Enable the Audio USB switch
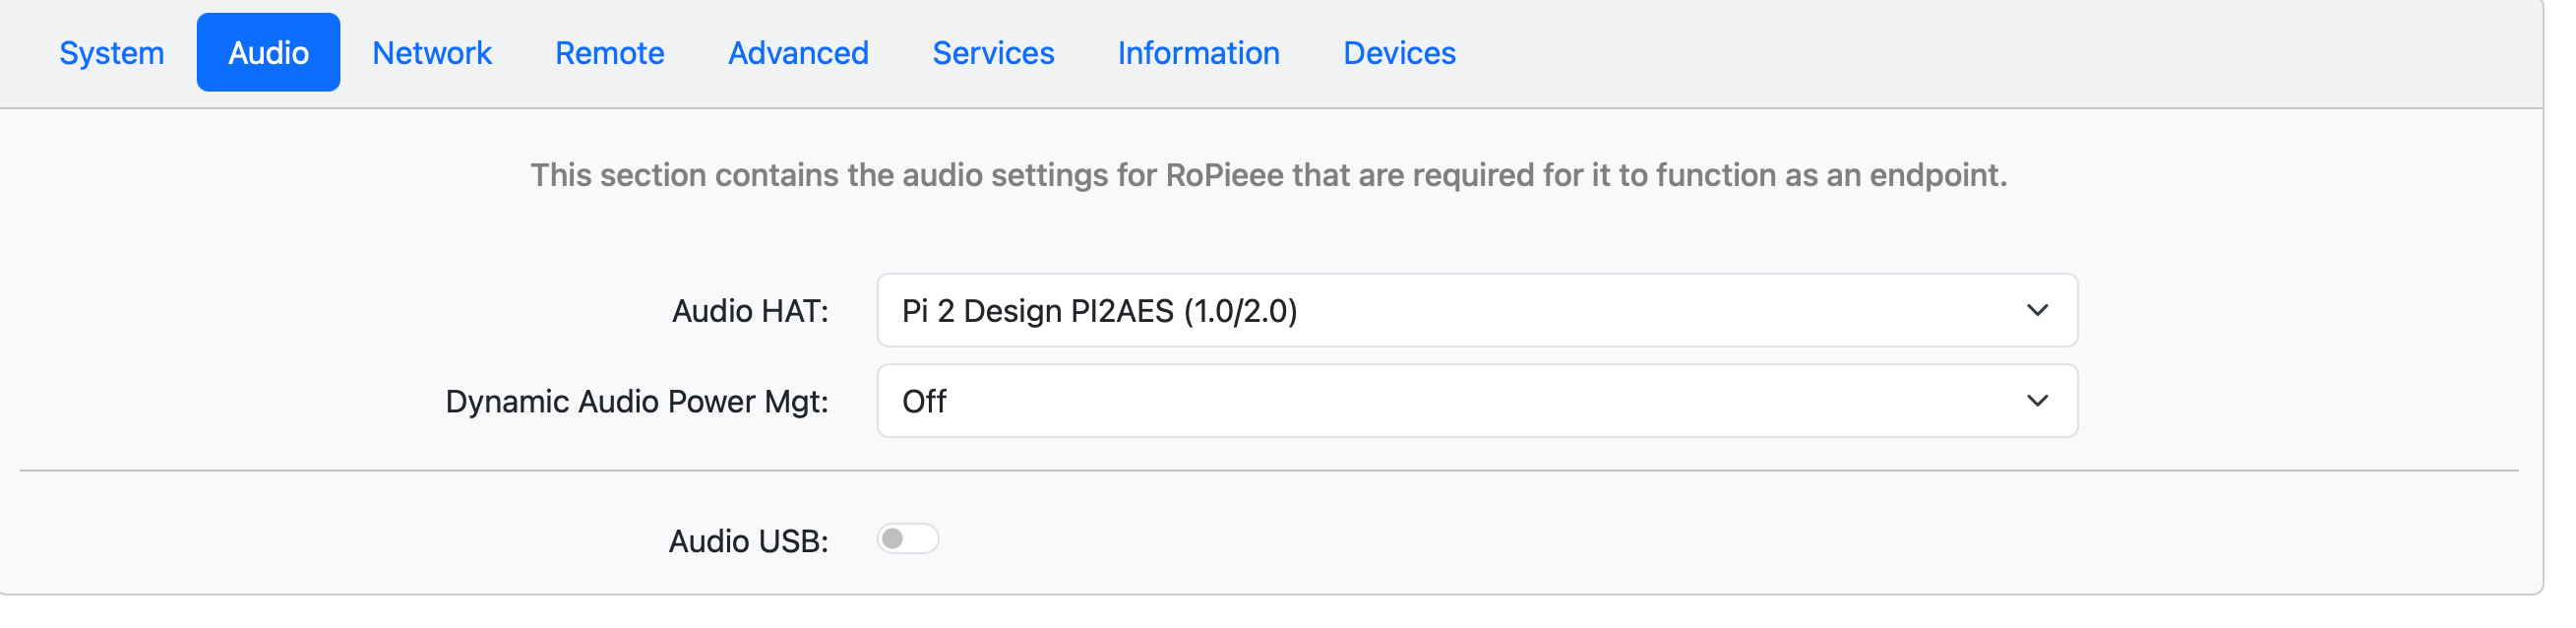2576x628 pixels. pos(907,539)
